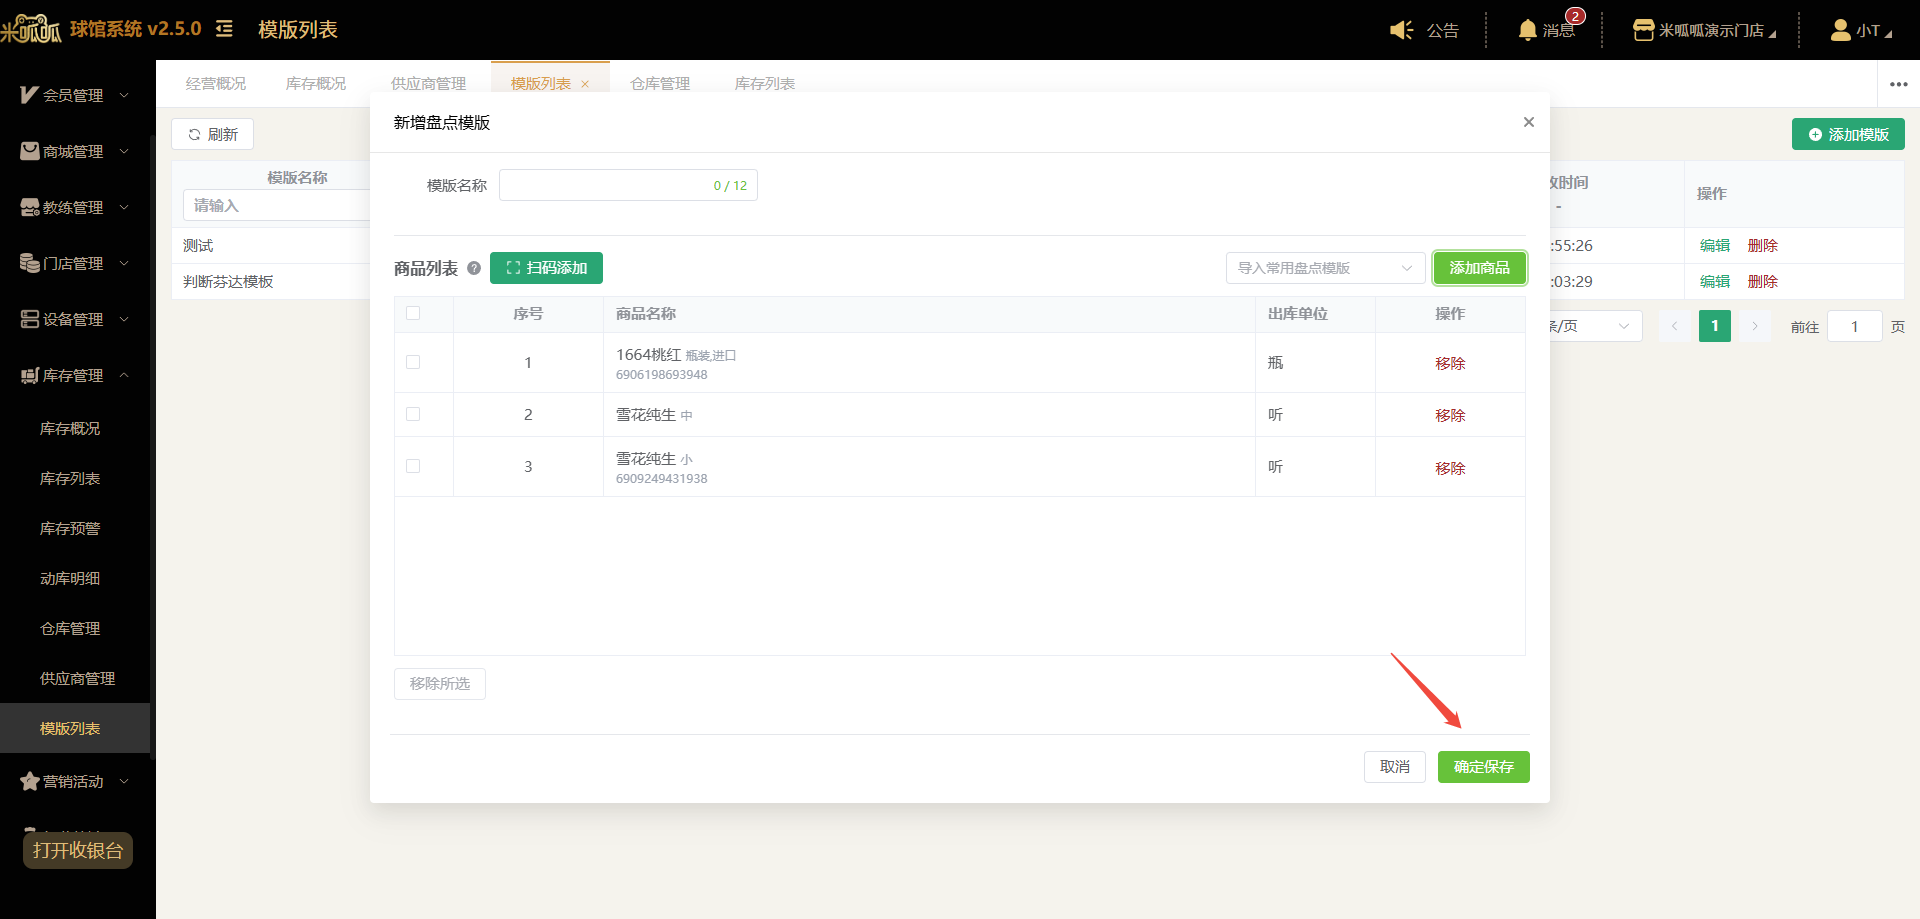Collapse the 库存管理 sidebar section

(77, 375)
